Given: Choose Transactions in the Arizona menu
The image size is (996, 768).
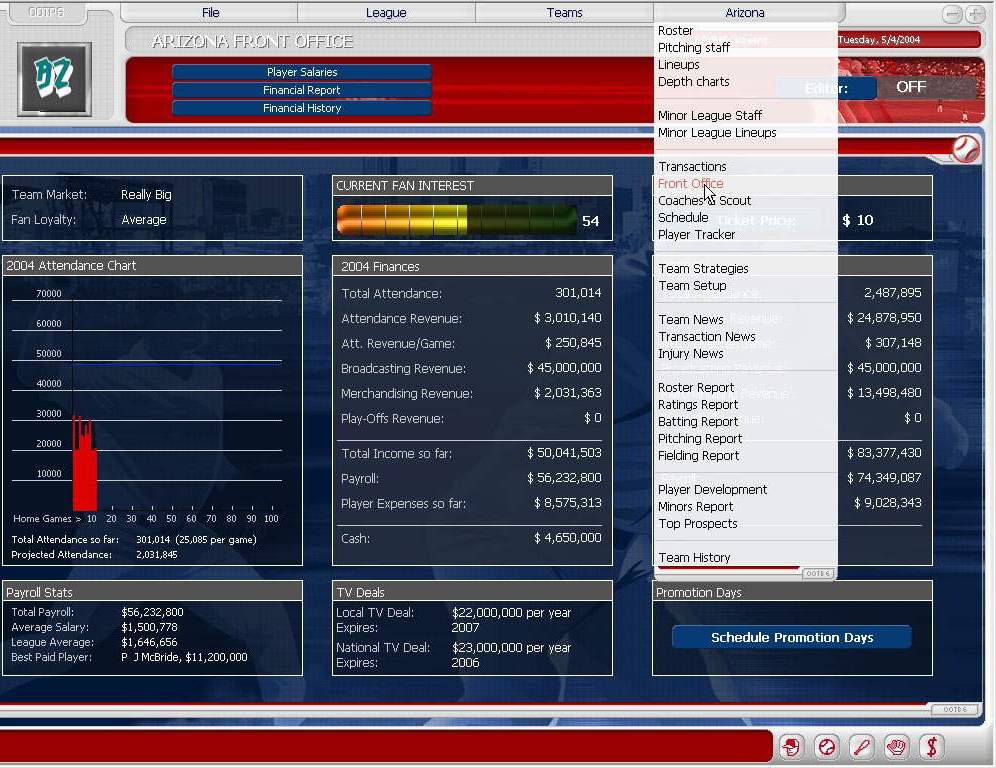Looking at the screenshot, I should click(x=692, y=167).
